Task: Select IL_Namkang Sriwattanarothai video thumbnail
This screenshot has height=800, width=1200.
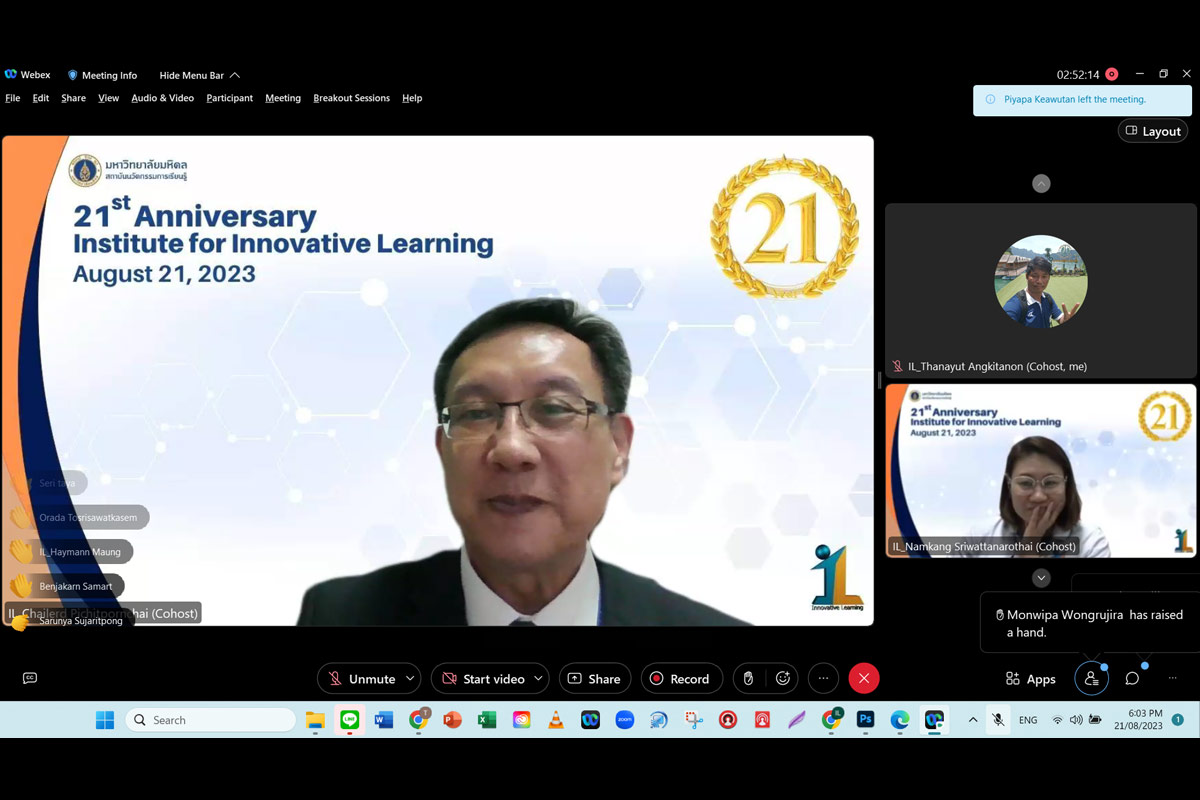Action: (1040, 470)
